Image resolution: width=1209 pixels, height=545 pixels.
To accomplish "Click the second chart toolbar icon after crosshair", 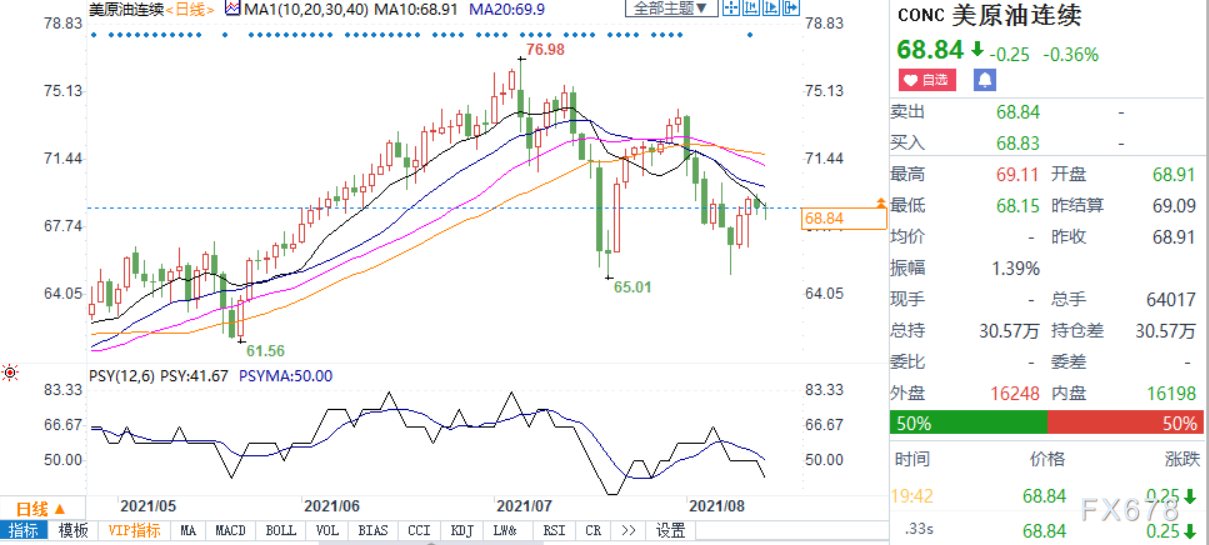I will pyautogui.click(x=750, y=9).
